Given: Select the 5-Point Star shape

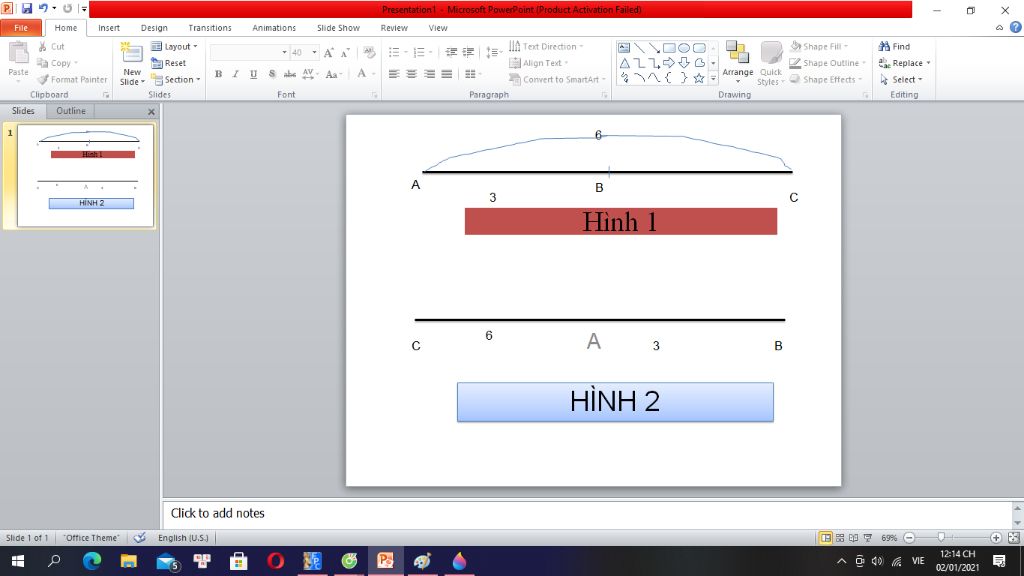Looking at the screenshot, I should point(699,78).
